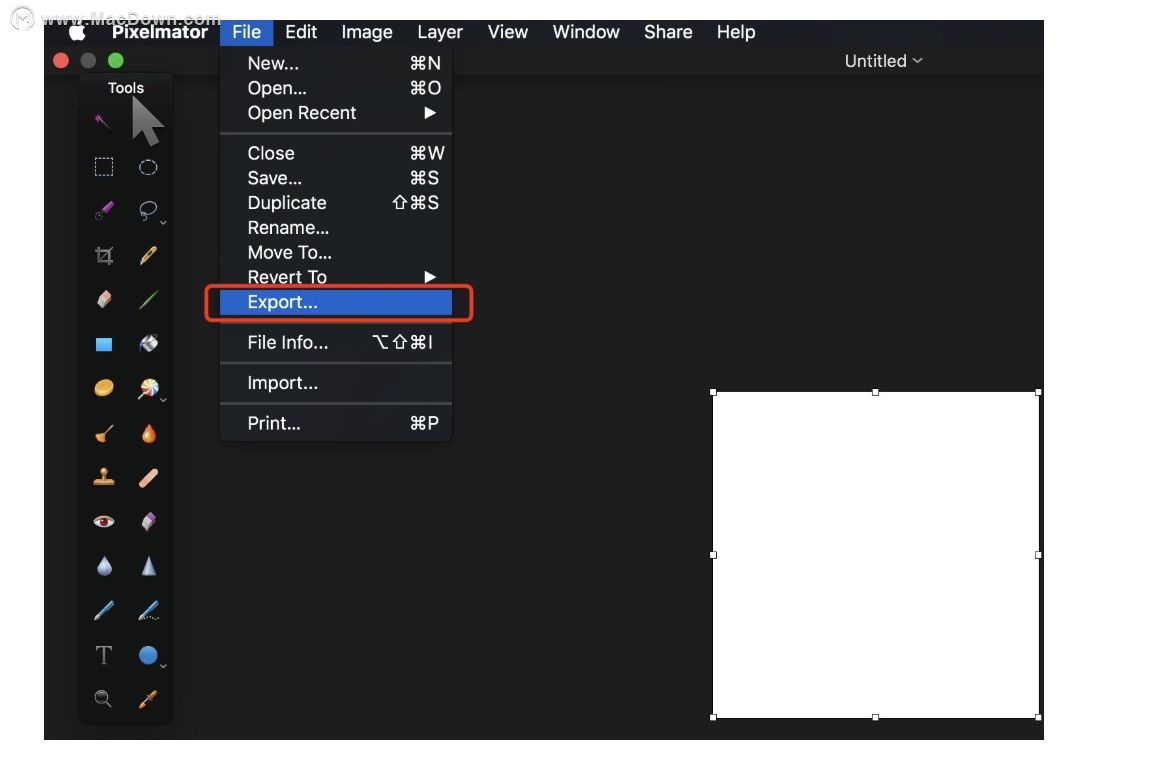Activate the Blur water-drop tool

(103, 565)
